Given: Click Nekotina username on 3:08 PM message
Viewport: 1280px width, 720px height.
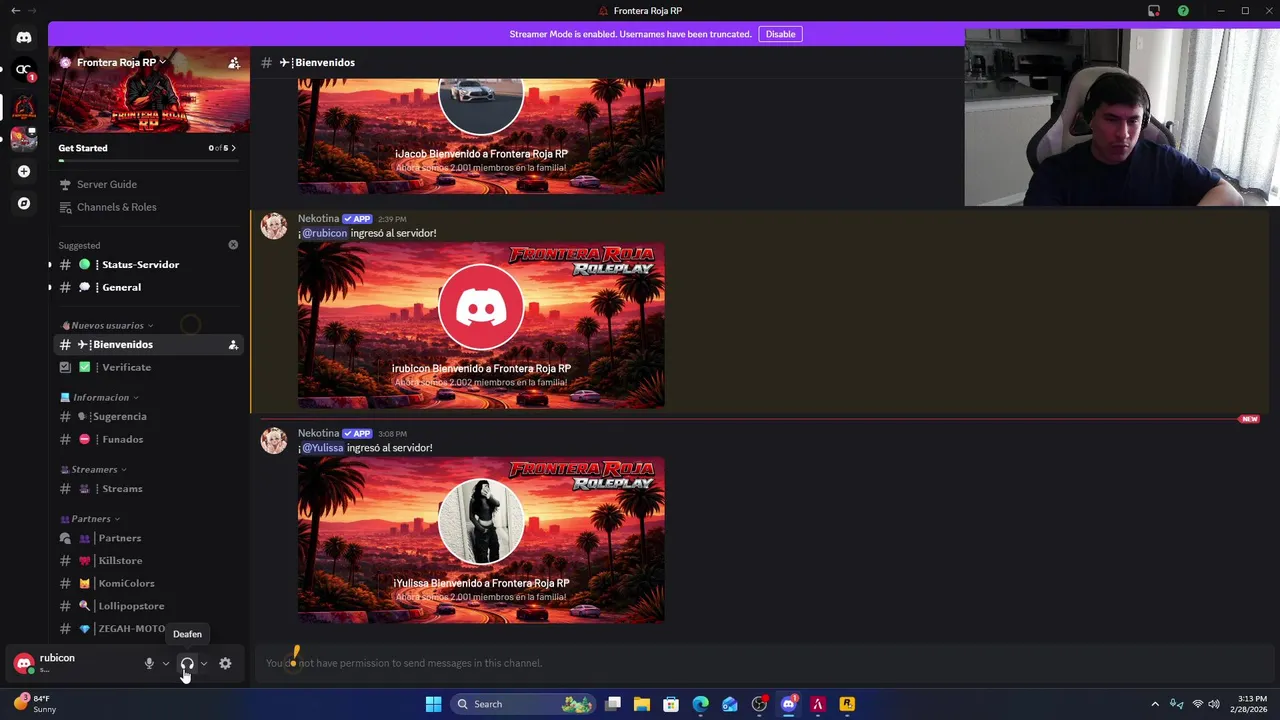Looking at the screenshot, I should tap(318, 433).
